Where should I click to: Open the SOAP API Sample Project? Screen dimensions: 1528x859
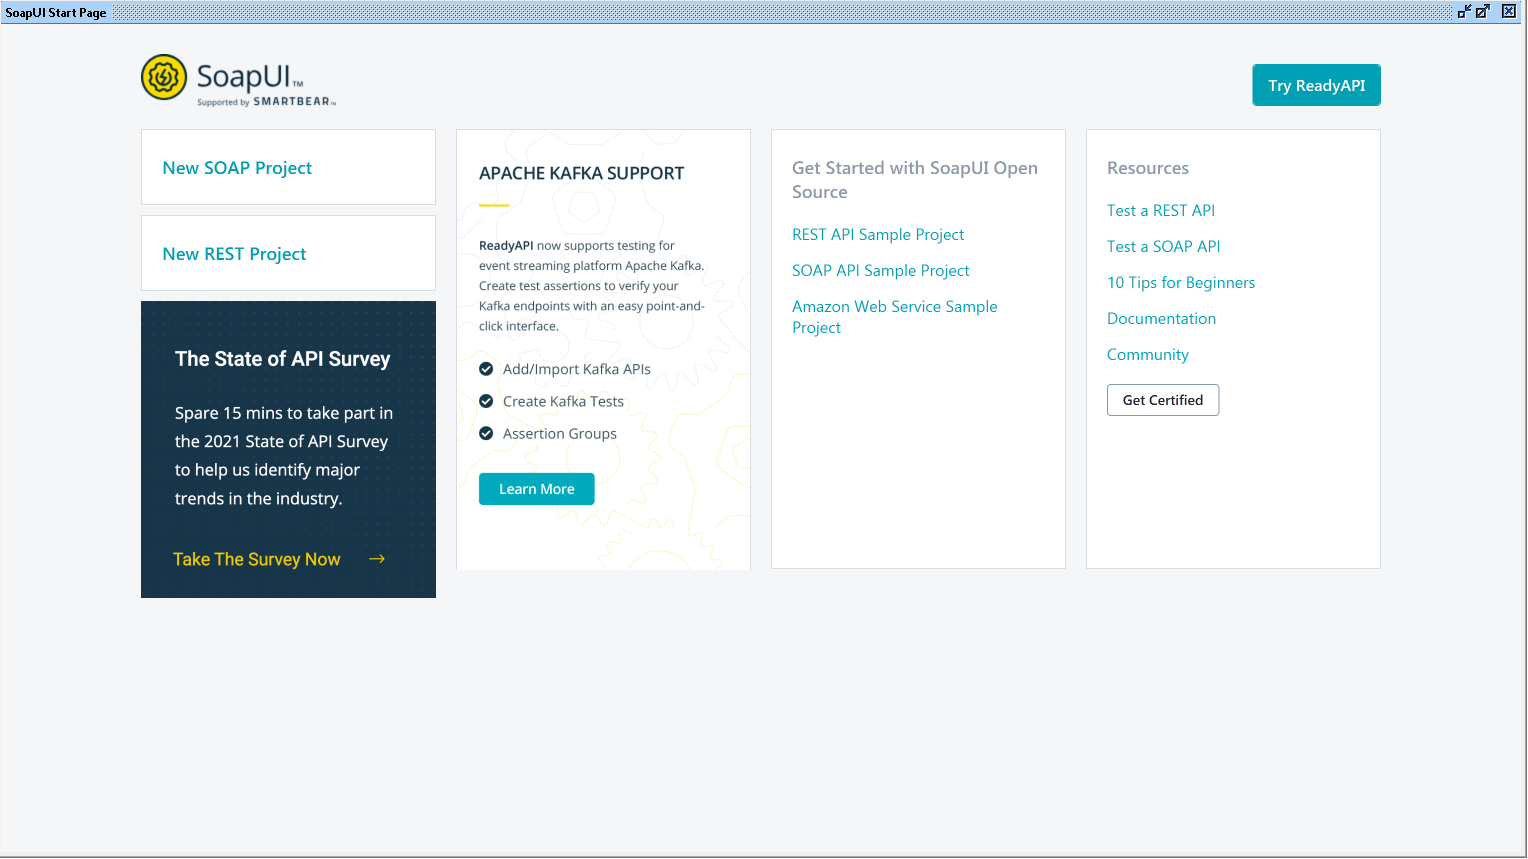(880, 270)
